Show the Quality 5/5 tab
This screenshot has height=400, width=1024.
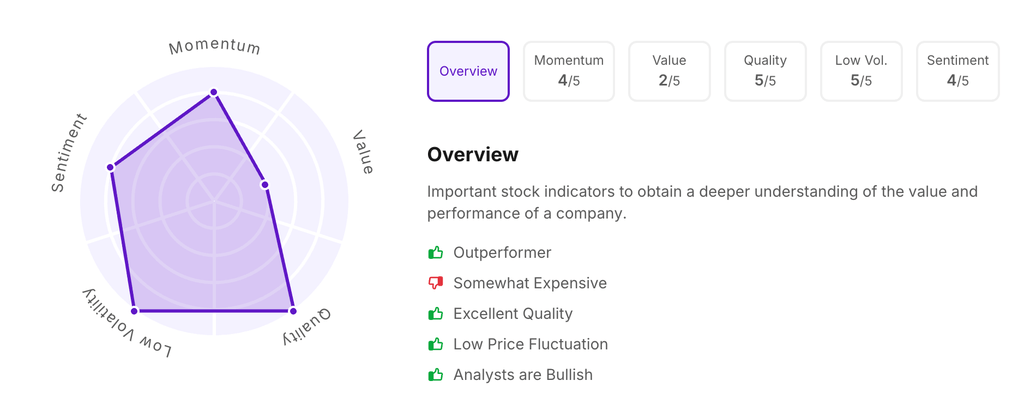tap(765, 71)
